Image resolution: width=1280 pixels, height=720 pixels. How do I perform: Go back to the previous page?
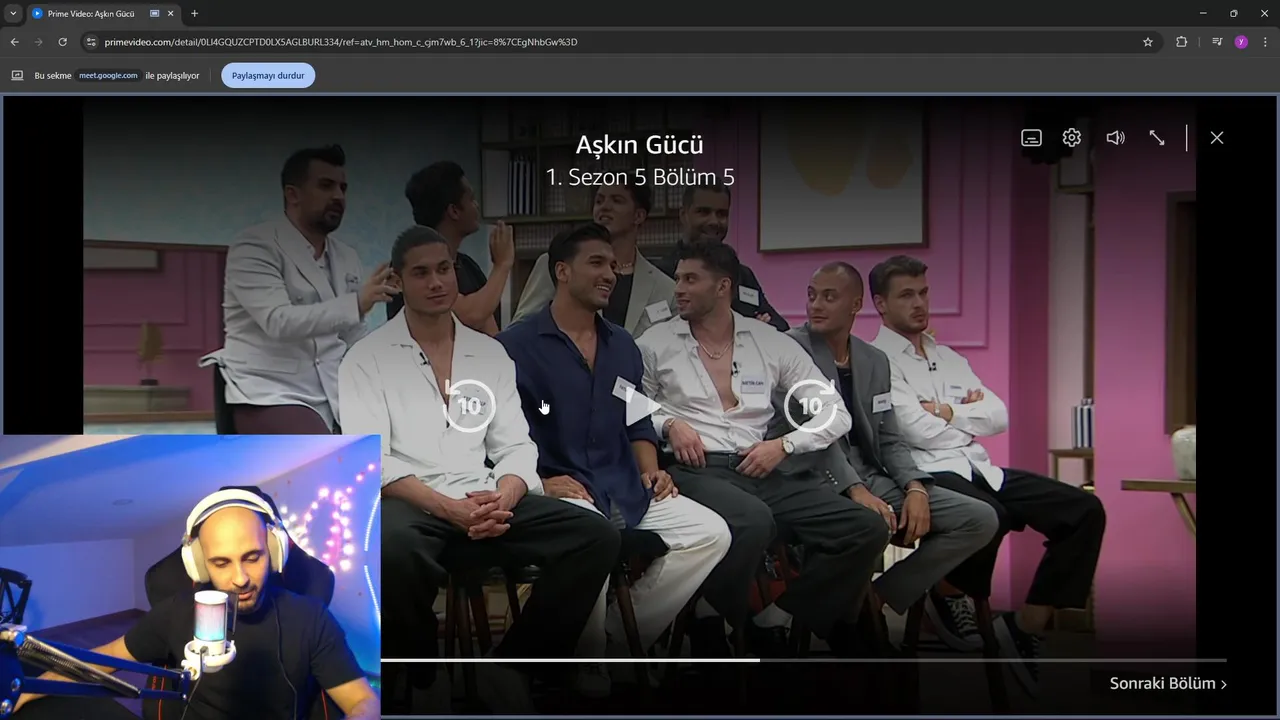coord(14,42)
